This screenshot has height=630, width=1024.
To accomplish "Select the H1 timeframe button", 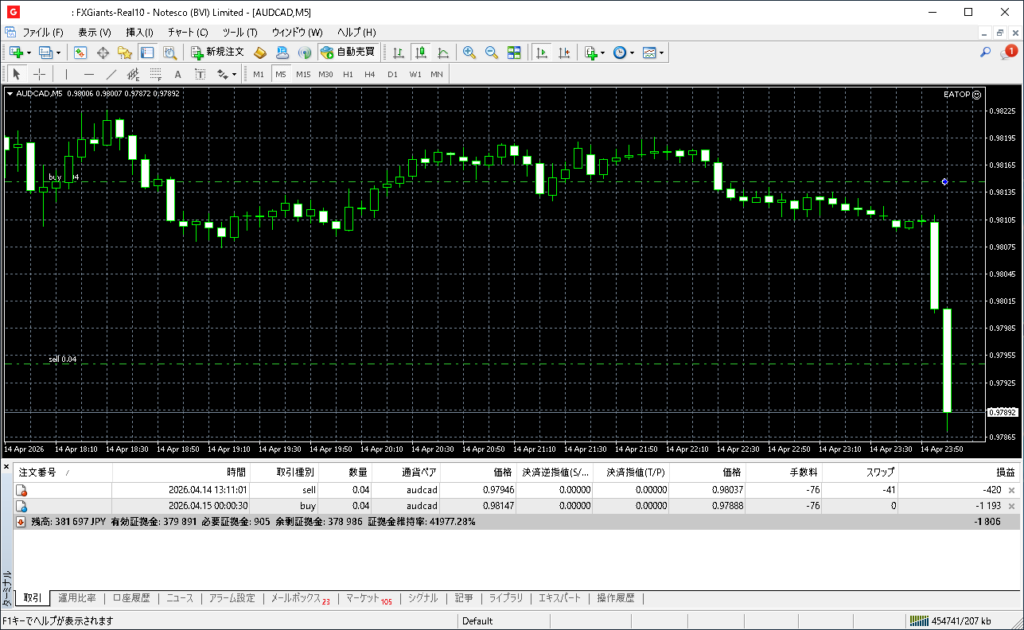I will [x=348, y=74].
